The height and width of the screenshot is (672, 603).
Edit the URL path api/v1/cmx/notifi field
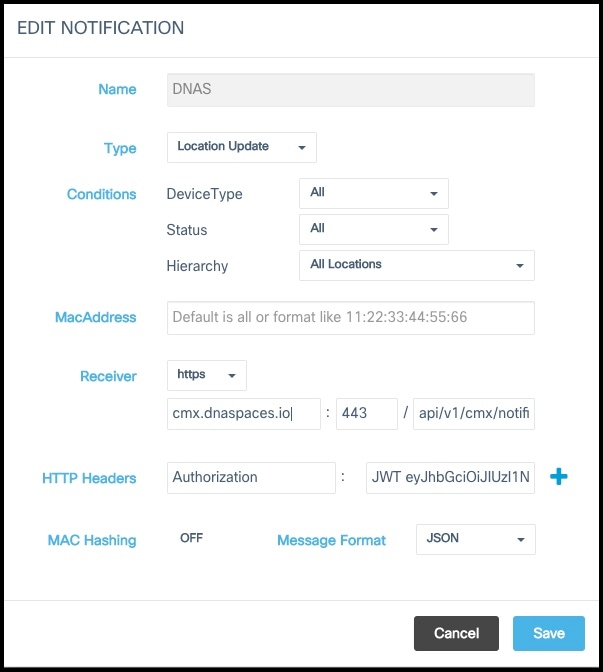click(474, 414)
